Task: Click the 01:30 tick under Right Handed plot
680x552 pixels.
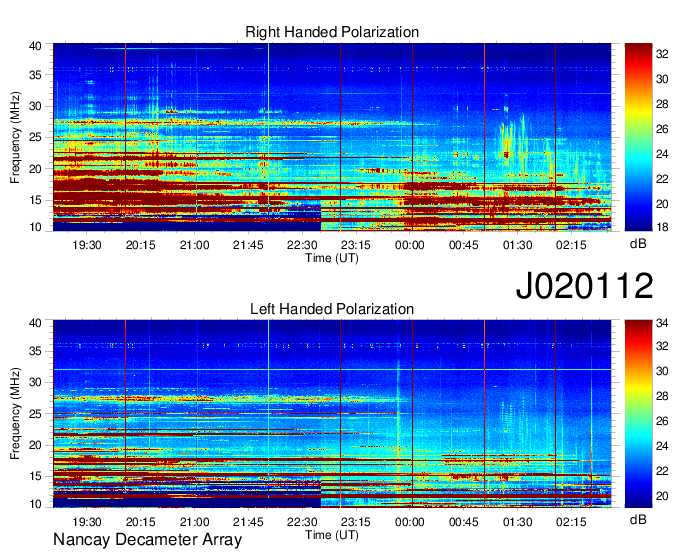Action: pyautogui.click(x=517, y=245)
